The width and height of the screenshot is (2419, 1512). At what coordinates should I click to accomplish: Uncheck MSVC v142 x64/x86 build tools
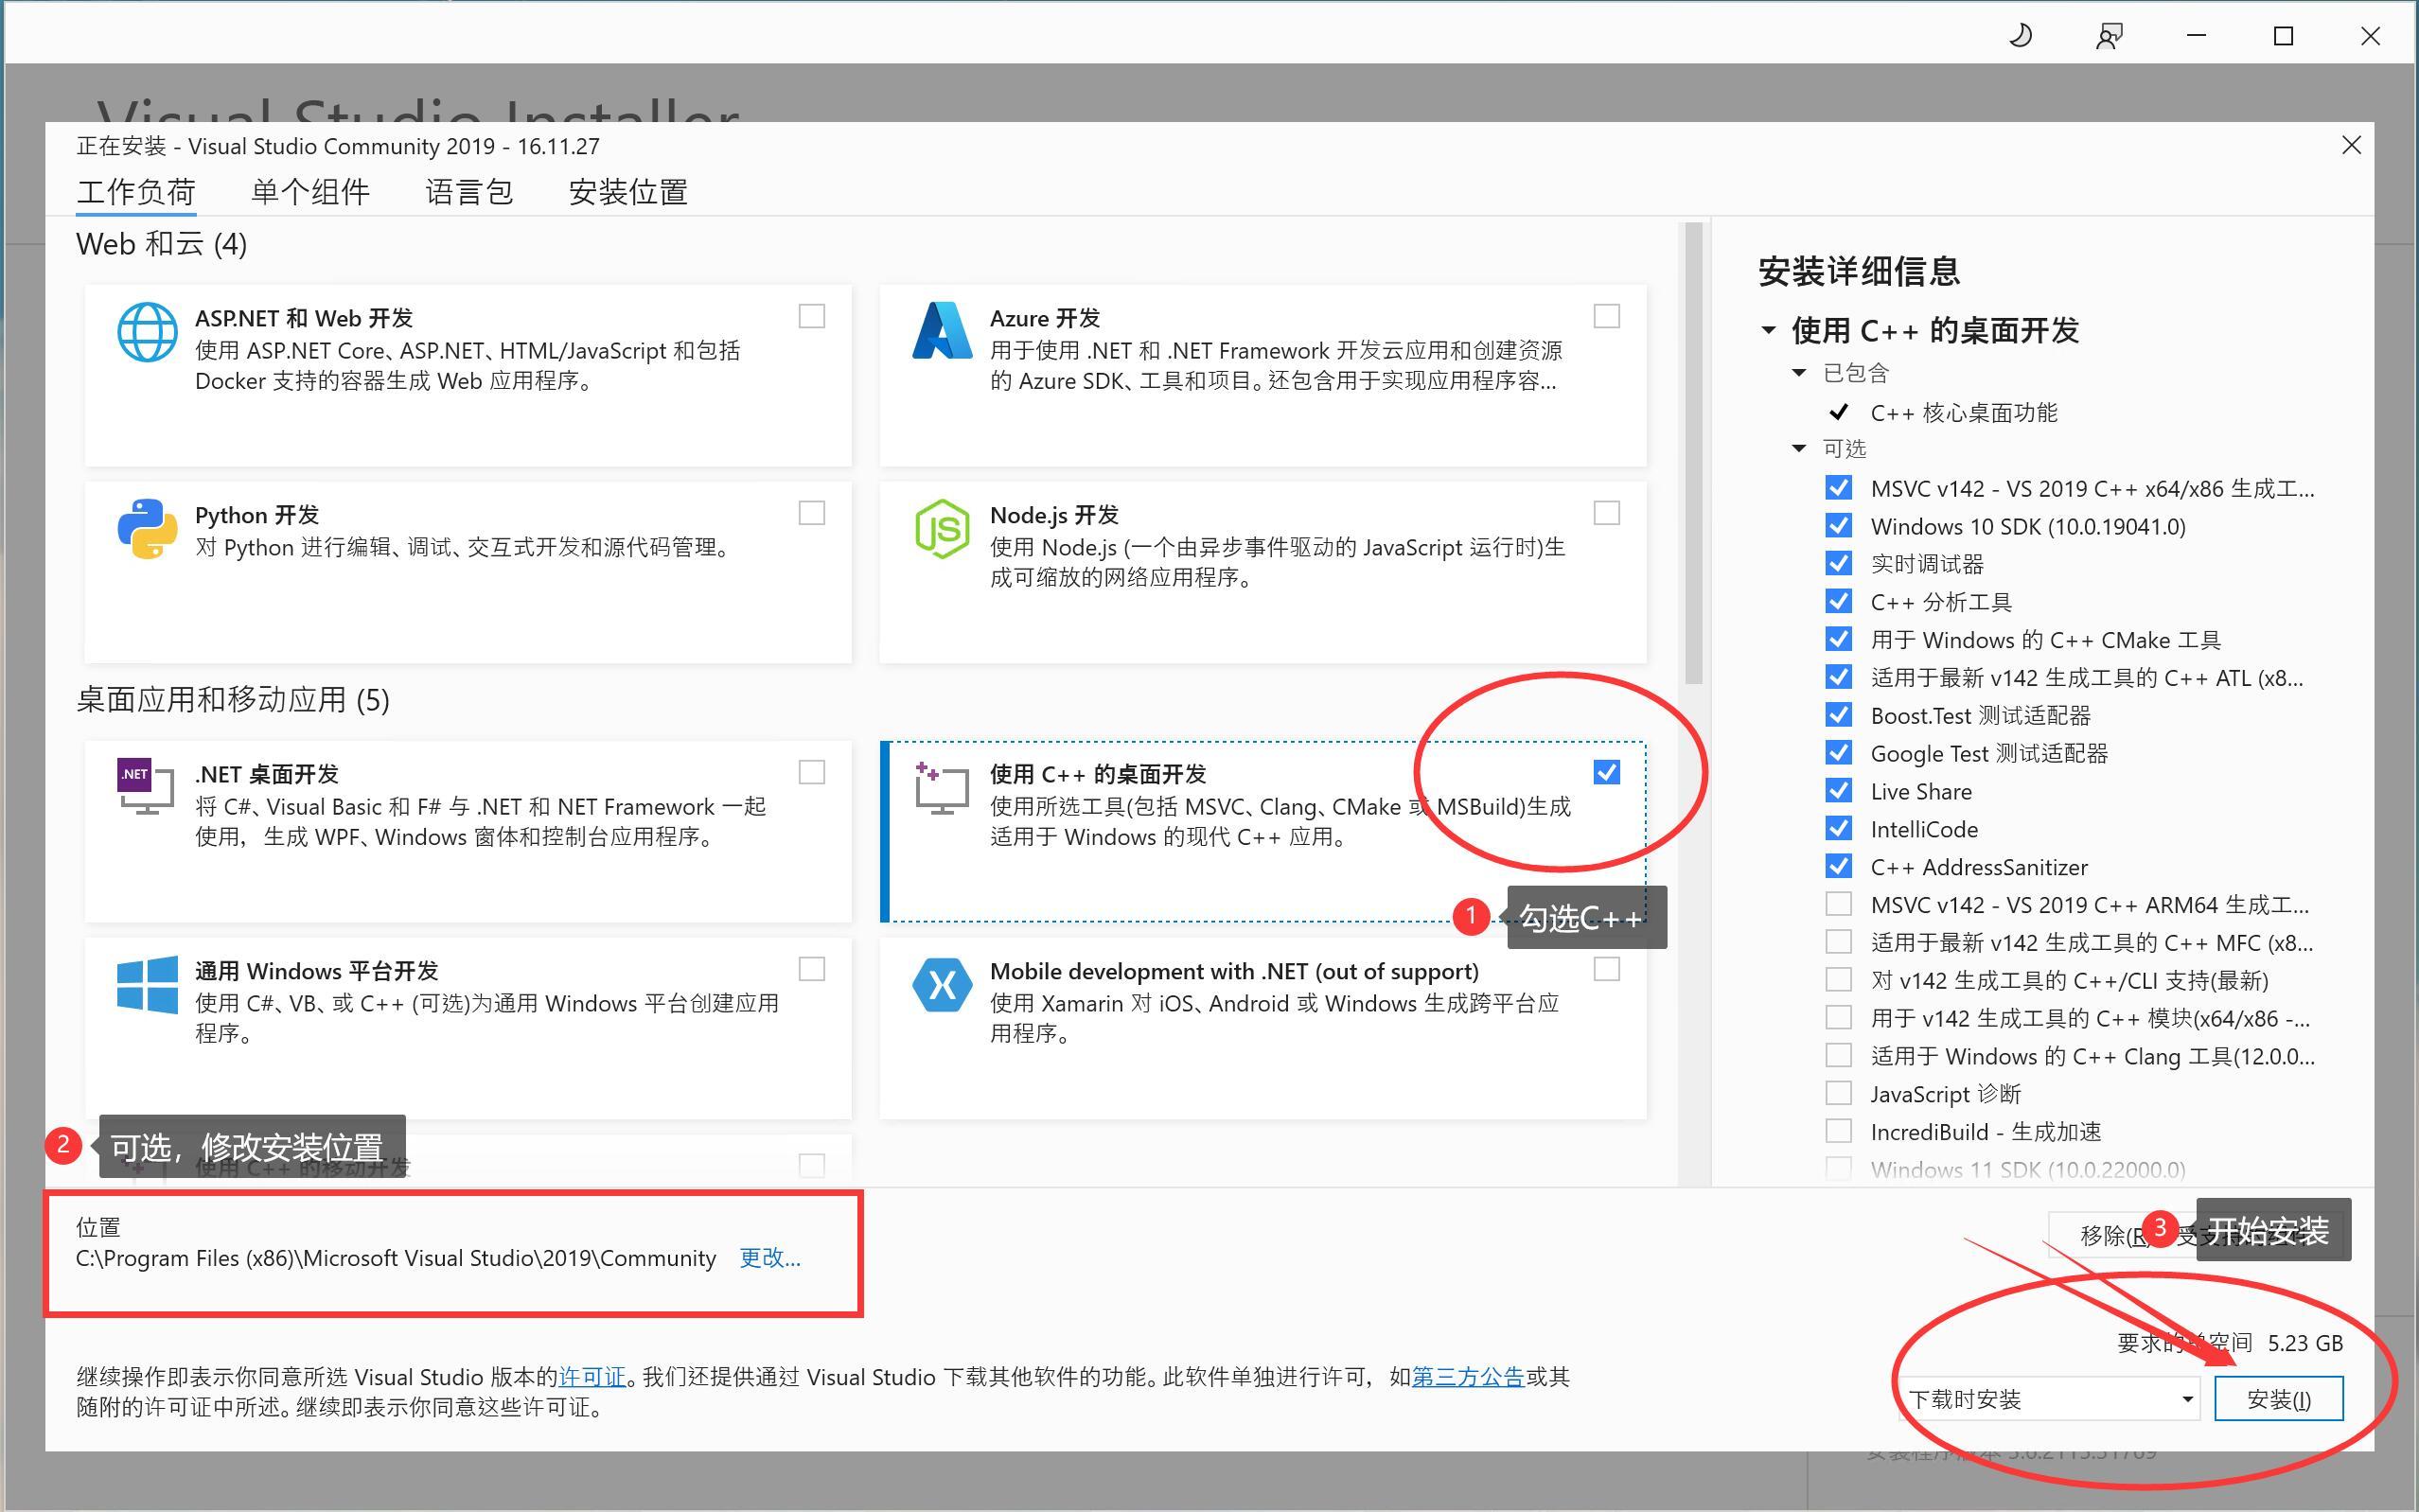(x=1838, y=487)
